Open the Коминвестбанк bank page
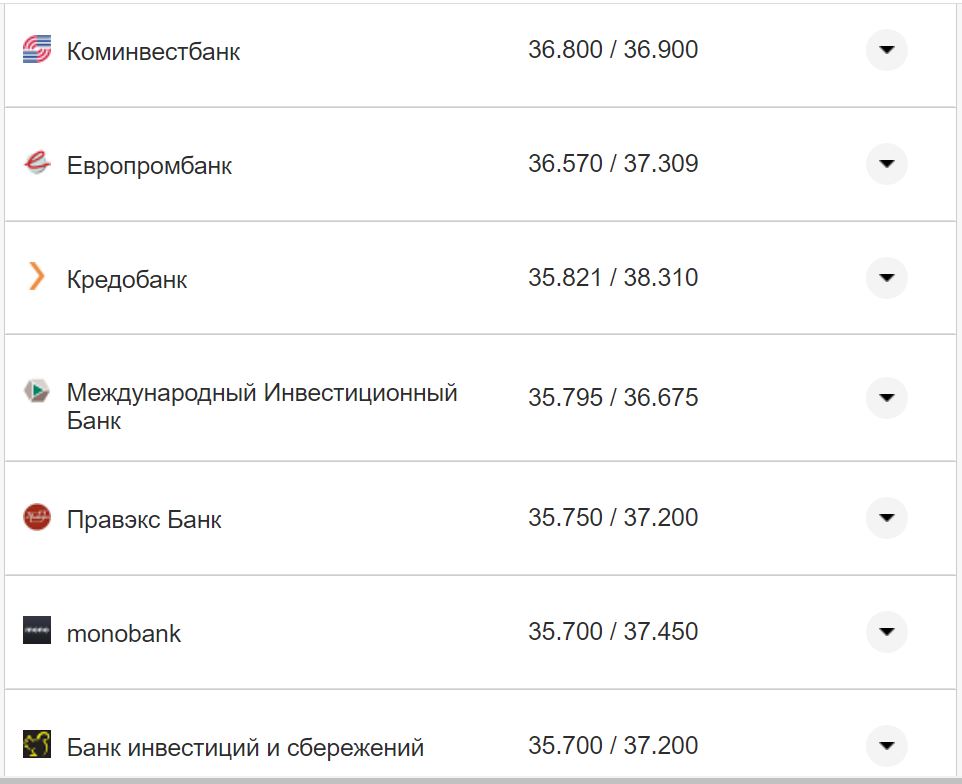 pyautogui.click(x=152, y=51)
